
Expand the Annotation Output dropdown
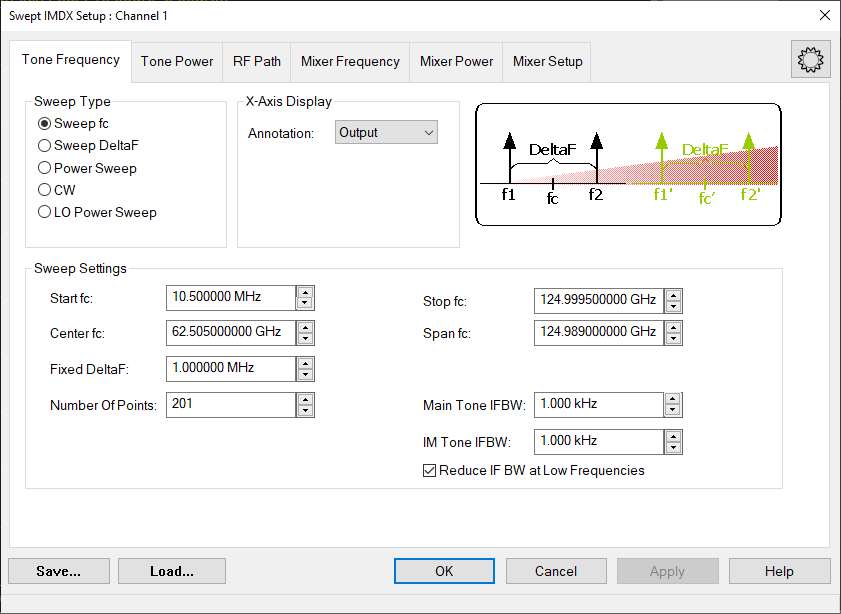(x=386, y=132)
